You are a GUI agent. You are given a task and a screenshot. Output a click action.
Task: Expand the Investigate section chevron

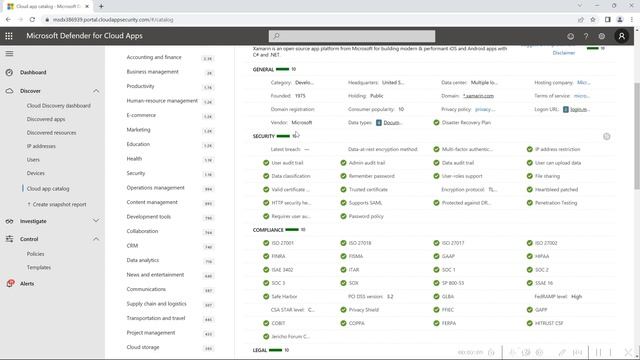point(96,221)
